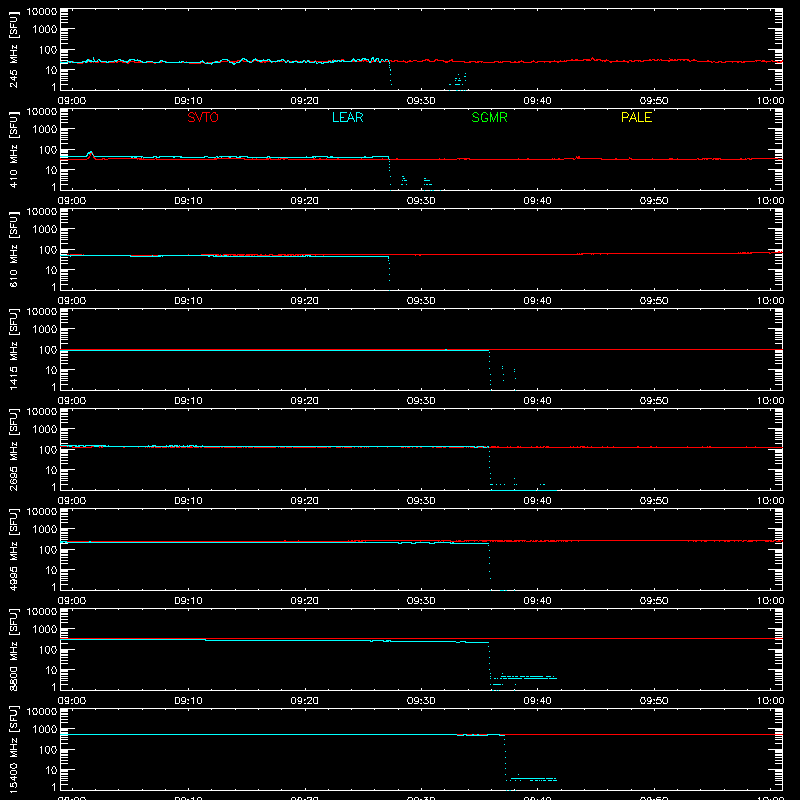
Task: Select the '1415 MHz [SFU]' axis title
Action: click(x=13, y=349)
